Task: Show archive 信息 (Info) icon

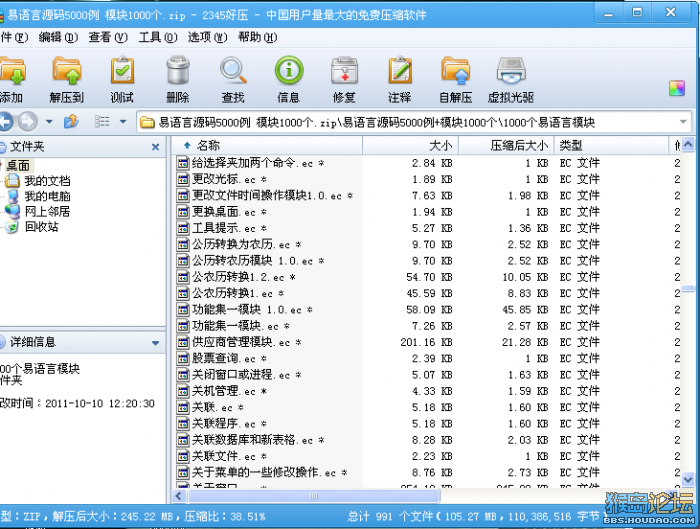Action: pyautogui.click(x=289, y=70)
